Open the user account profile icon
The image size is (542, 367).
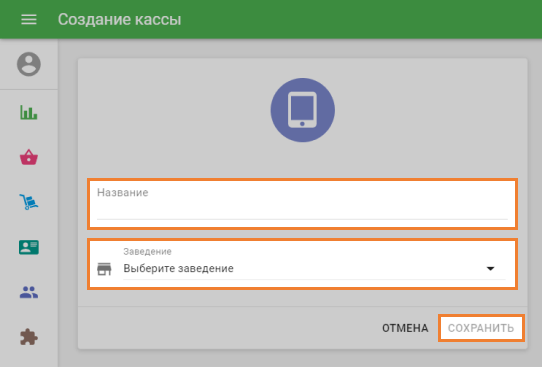coord(29,64)
